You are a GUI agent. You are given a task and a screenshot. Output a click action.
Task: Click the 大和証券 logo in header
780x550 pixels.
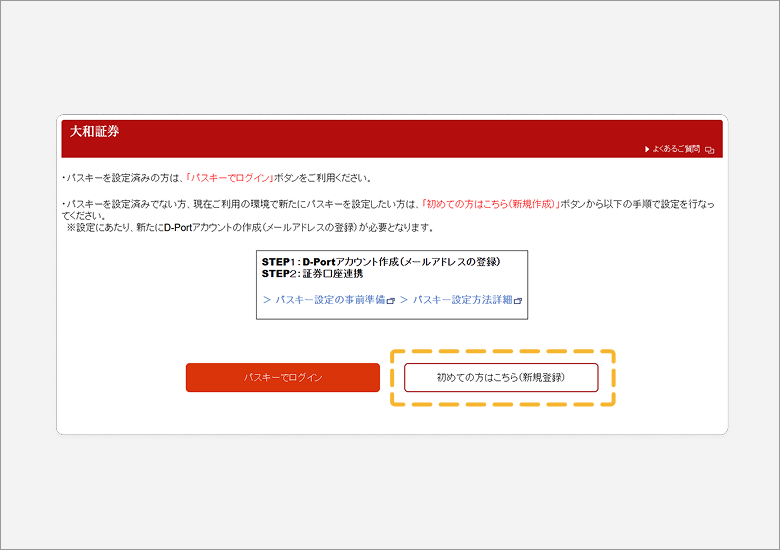pos(95,131)
